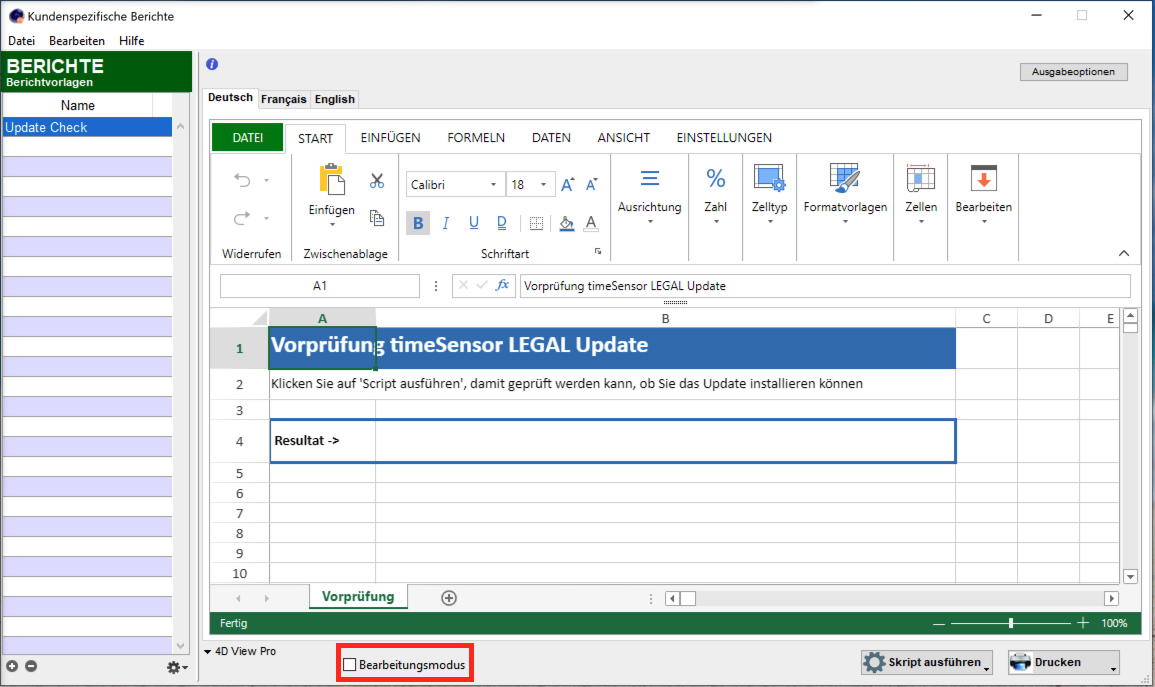The height and width of the screenshot is (687, 1155).
Task: Open the gear options menu in sidebar
Action: [177, 667]
